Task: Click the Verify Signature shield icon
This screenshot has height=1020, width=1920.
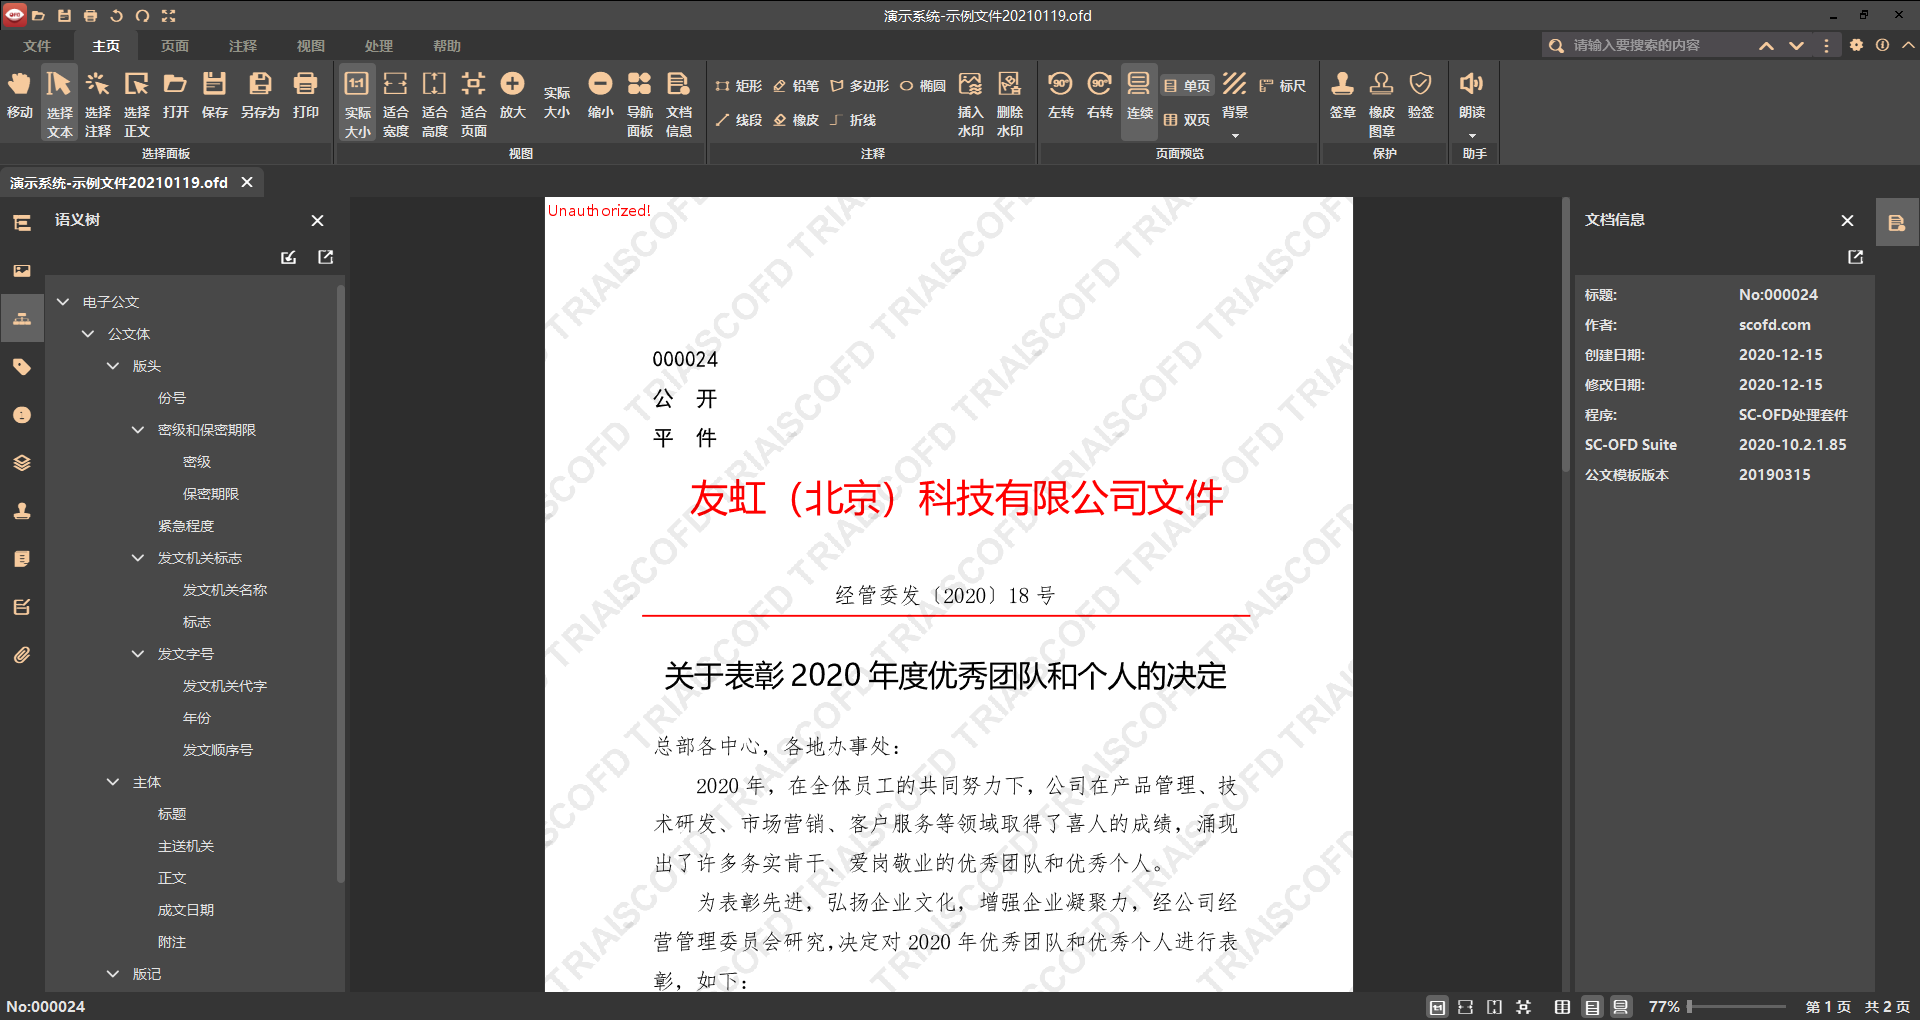Action: 1420,96
